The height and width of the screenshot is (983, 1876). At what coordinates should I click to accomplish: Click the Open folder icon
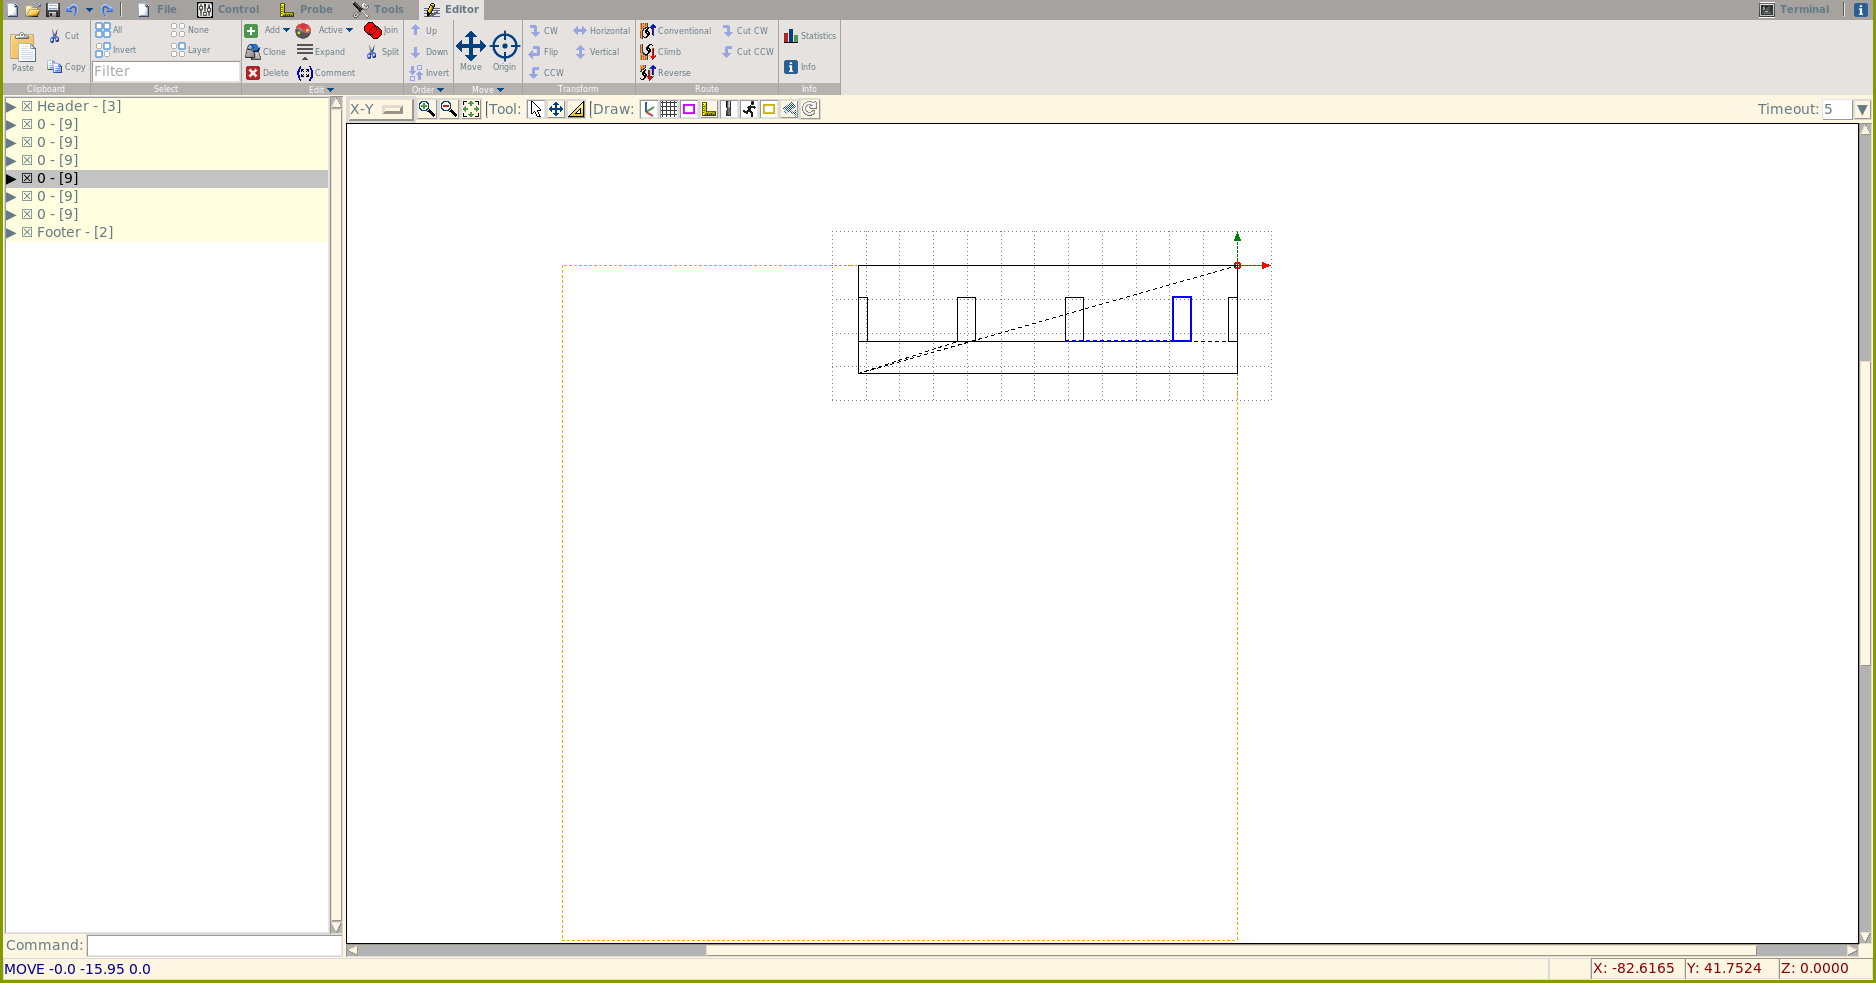(x=32, y=9)
